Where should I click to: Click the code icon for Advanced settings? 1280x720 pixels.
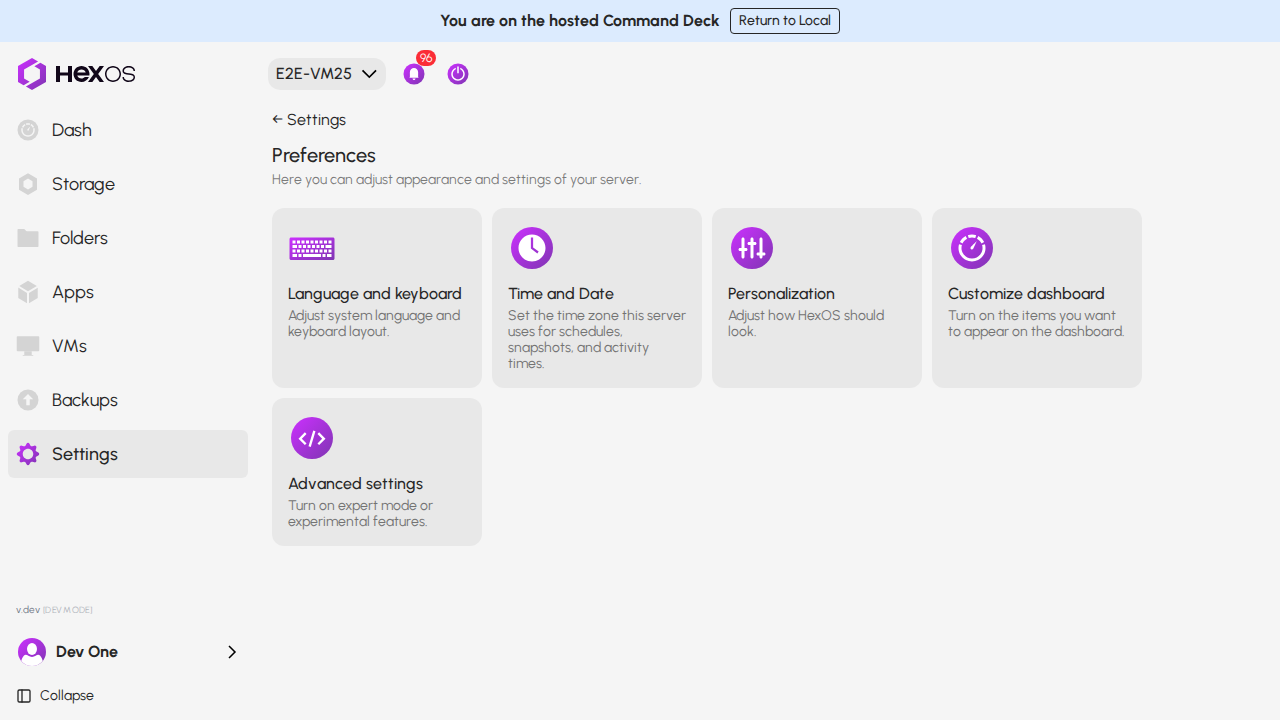click(x=312, y=438)
